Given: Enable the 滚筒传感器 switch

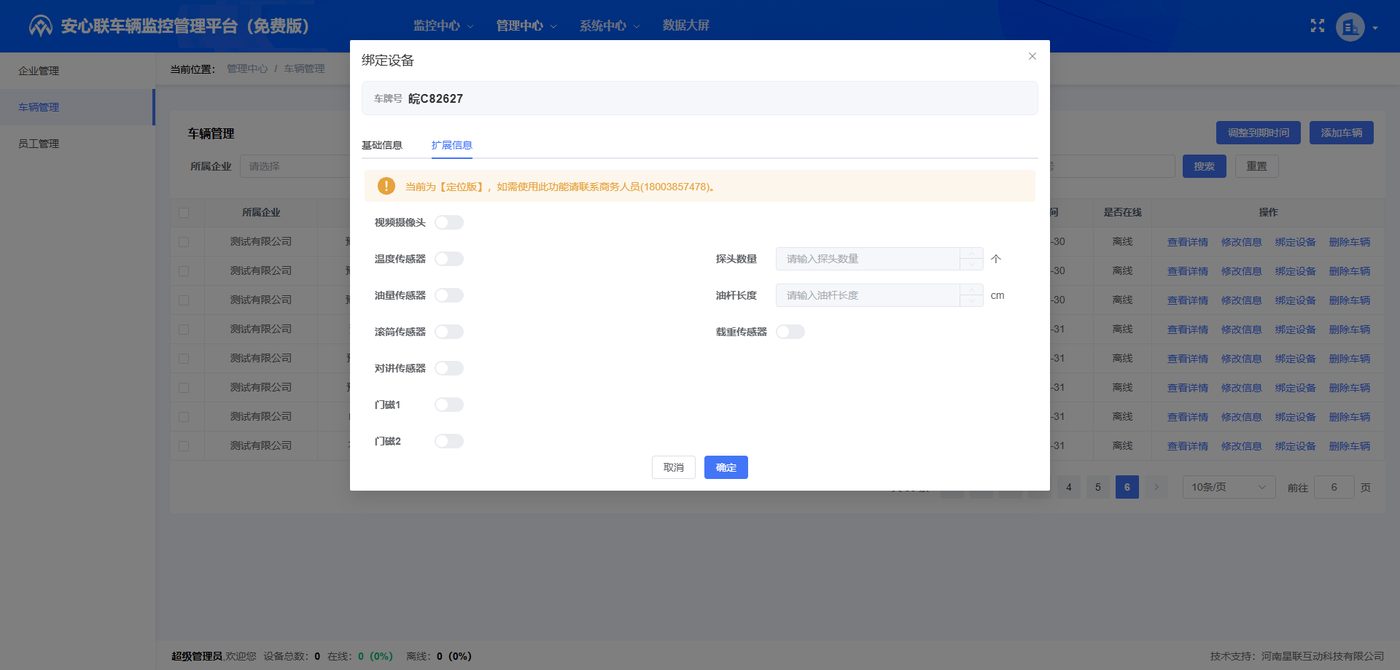Looking at the screenshot, I should tap(449, 332).
